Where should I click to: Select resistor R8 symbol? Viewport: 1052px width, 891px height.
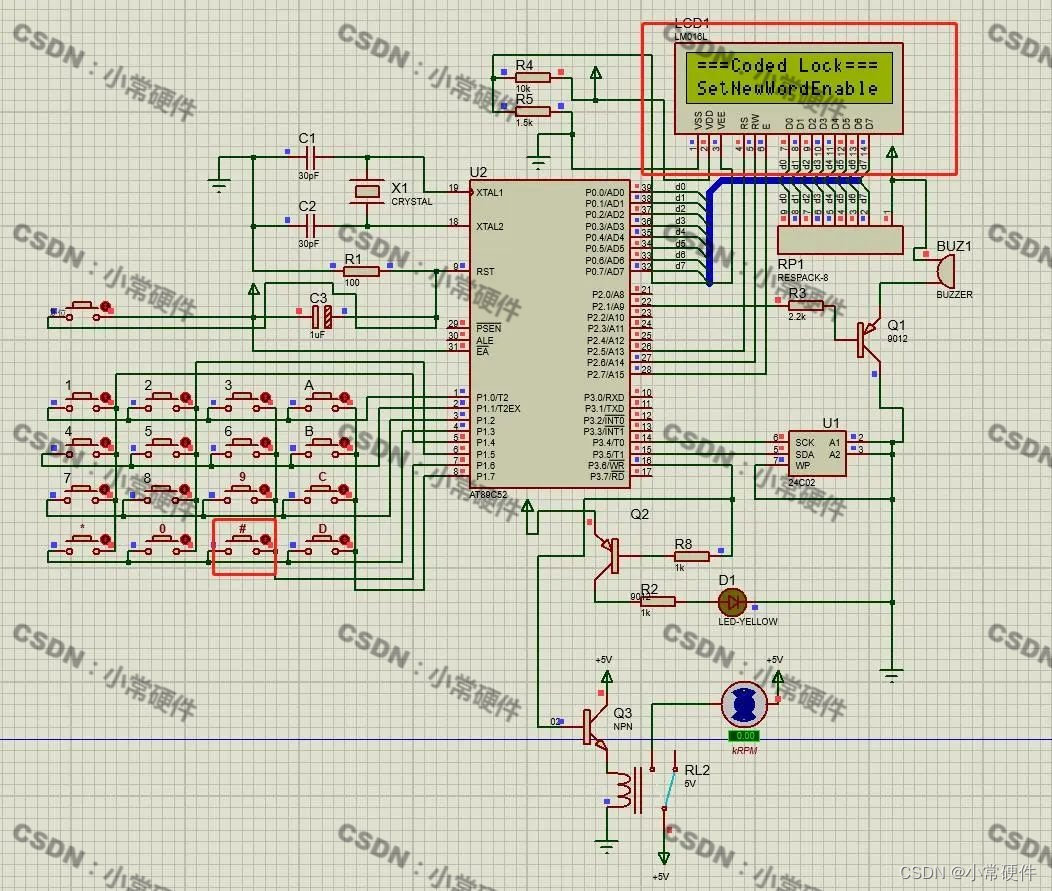click(x=691, y=556)
